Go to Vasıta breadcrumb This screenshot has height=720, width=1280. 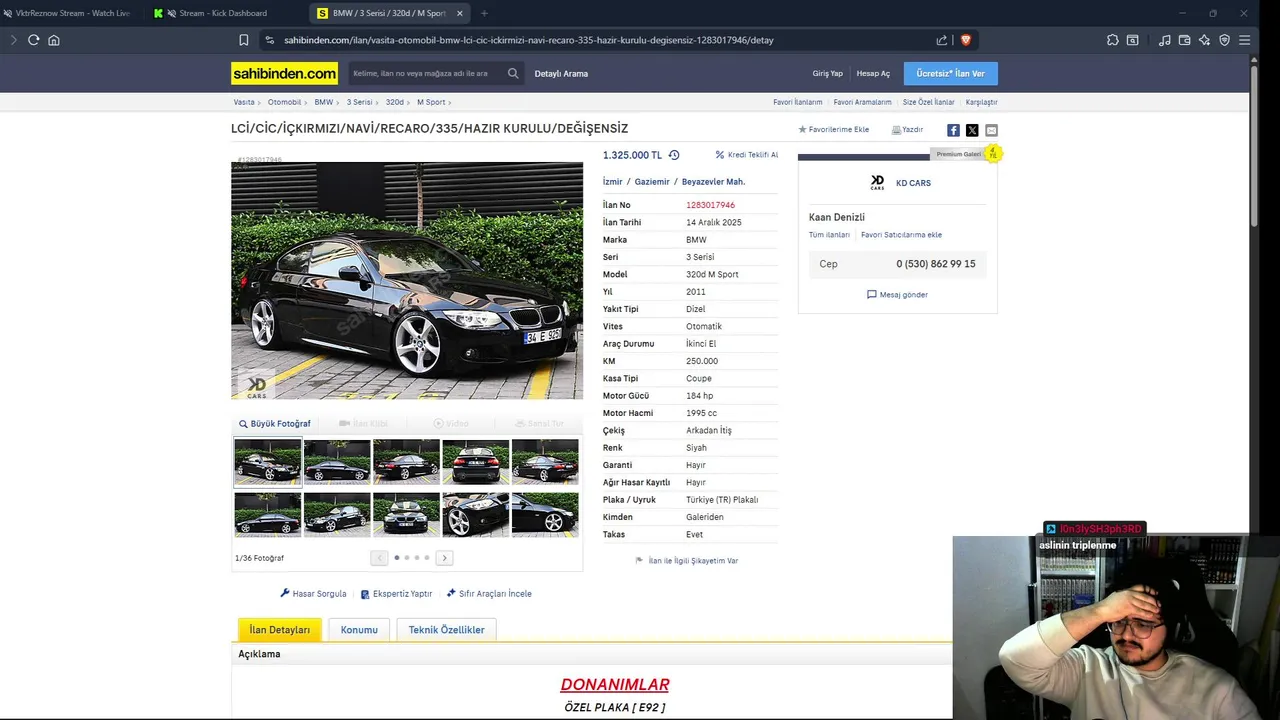tap(244, 102)
